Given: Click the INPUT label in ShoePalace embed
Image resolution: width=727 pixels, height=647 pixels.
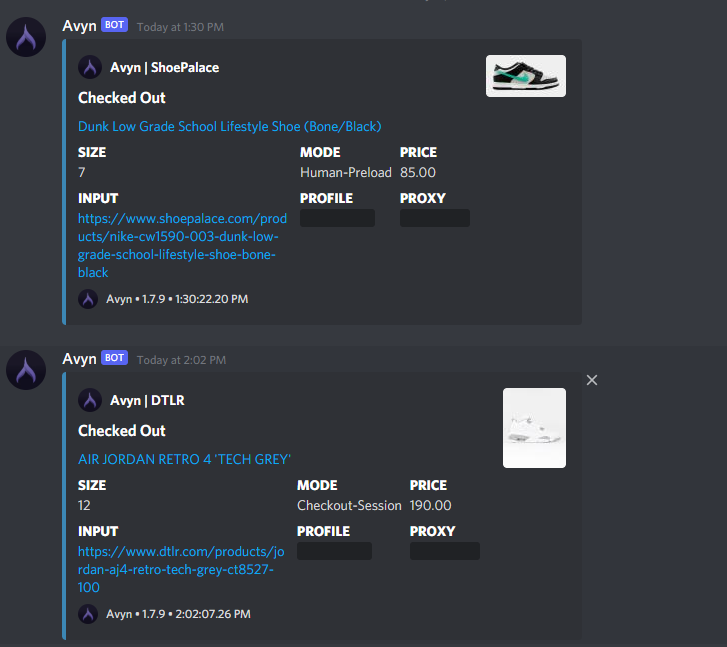Looking at the screenshot, I should (98, 199).
